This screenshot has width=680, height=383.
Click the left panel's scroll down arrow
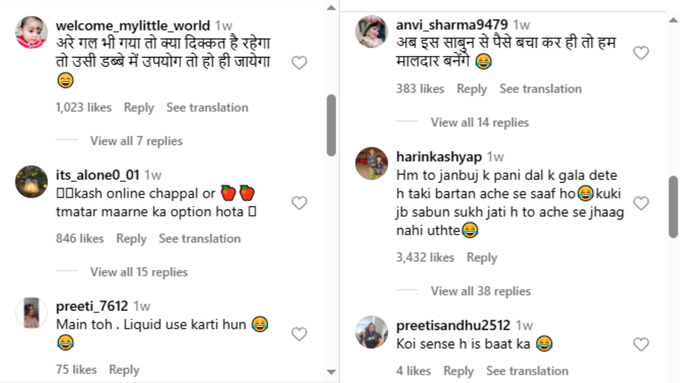point(331,372)
